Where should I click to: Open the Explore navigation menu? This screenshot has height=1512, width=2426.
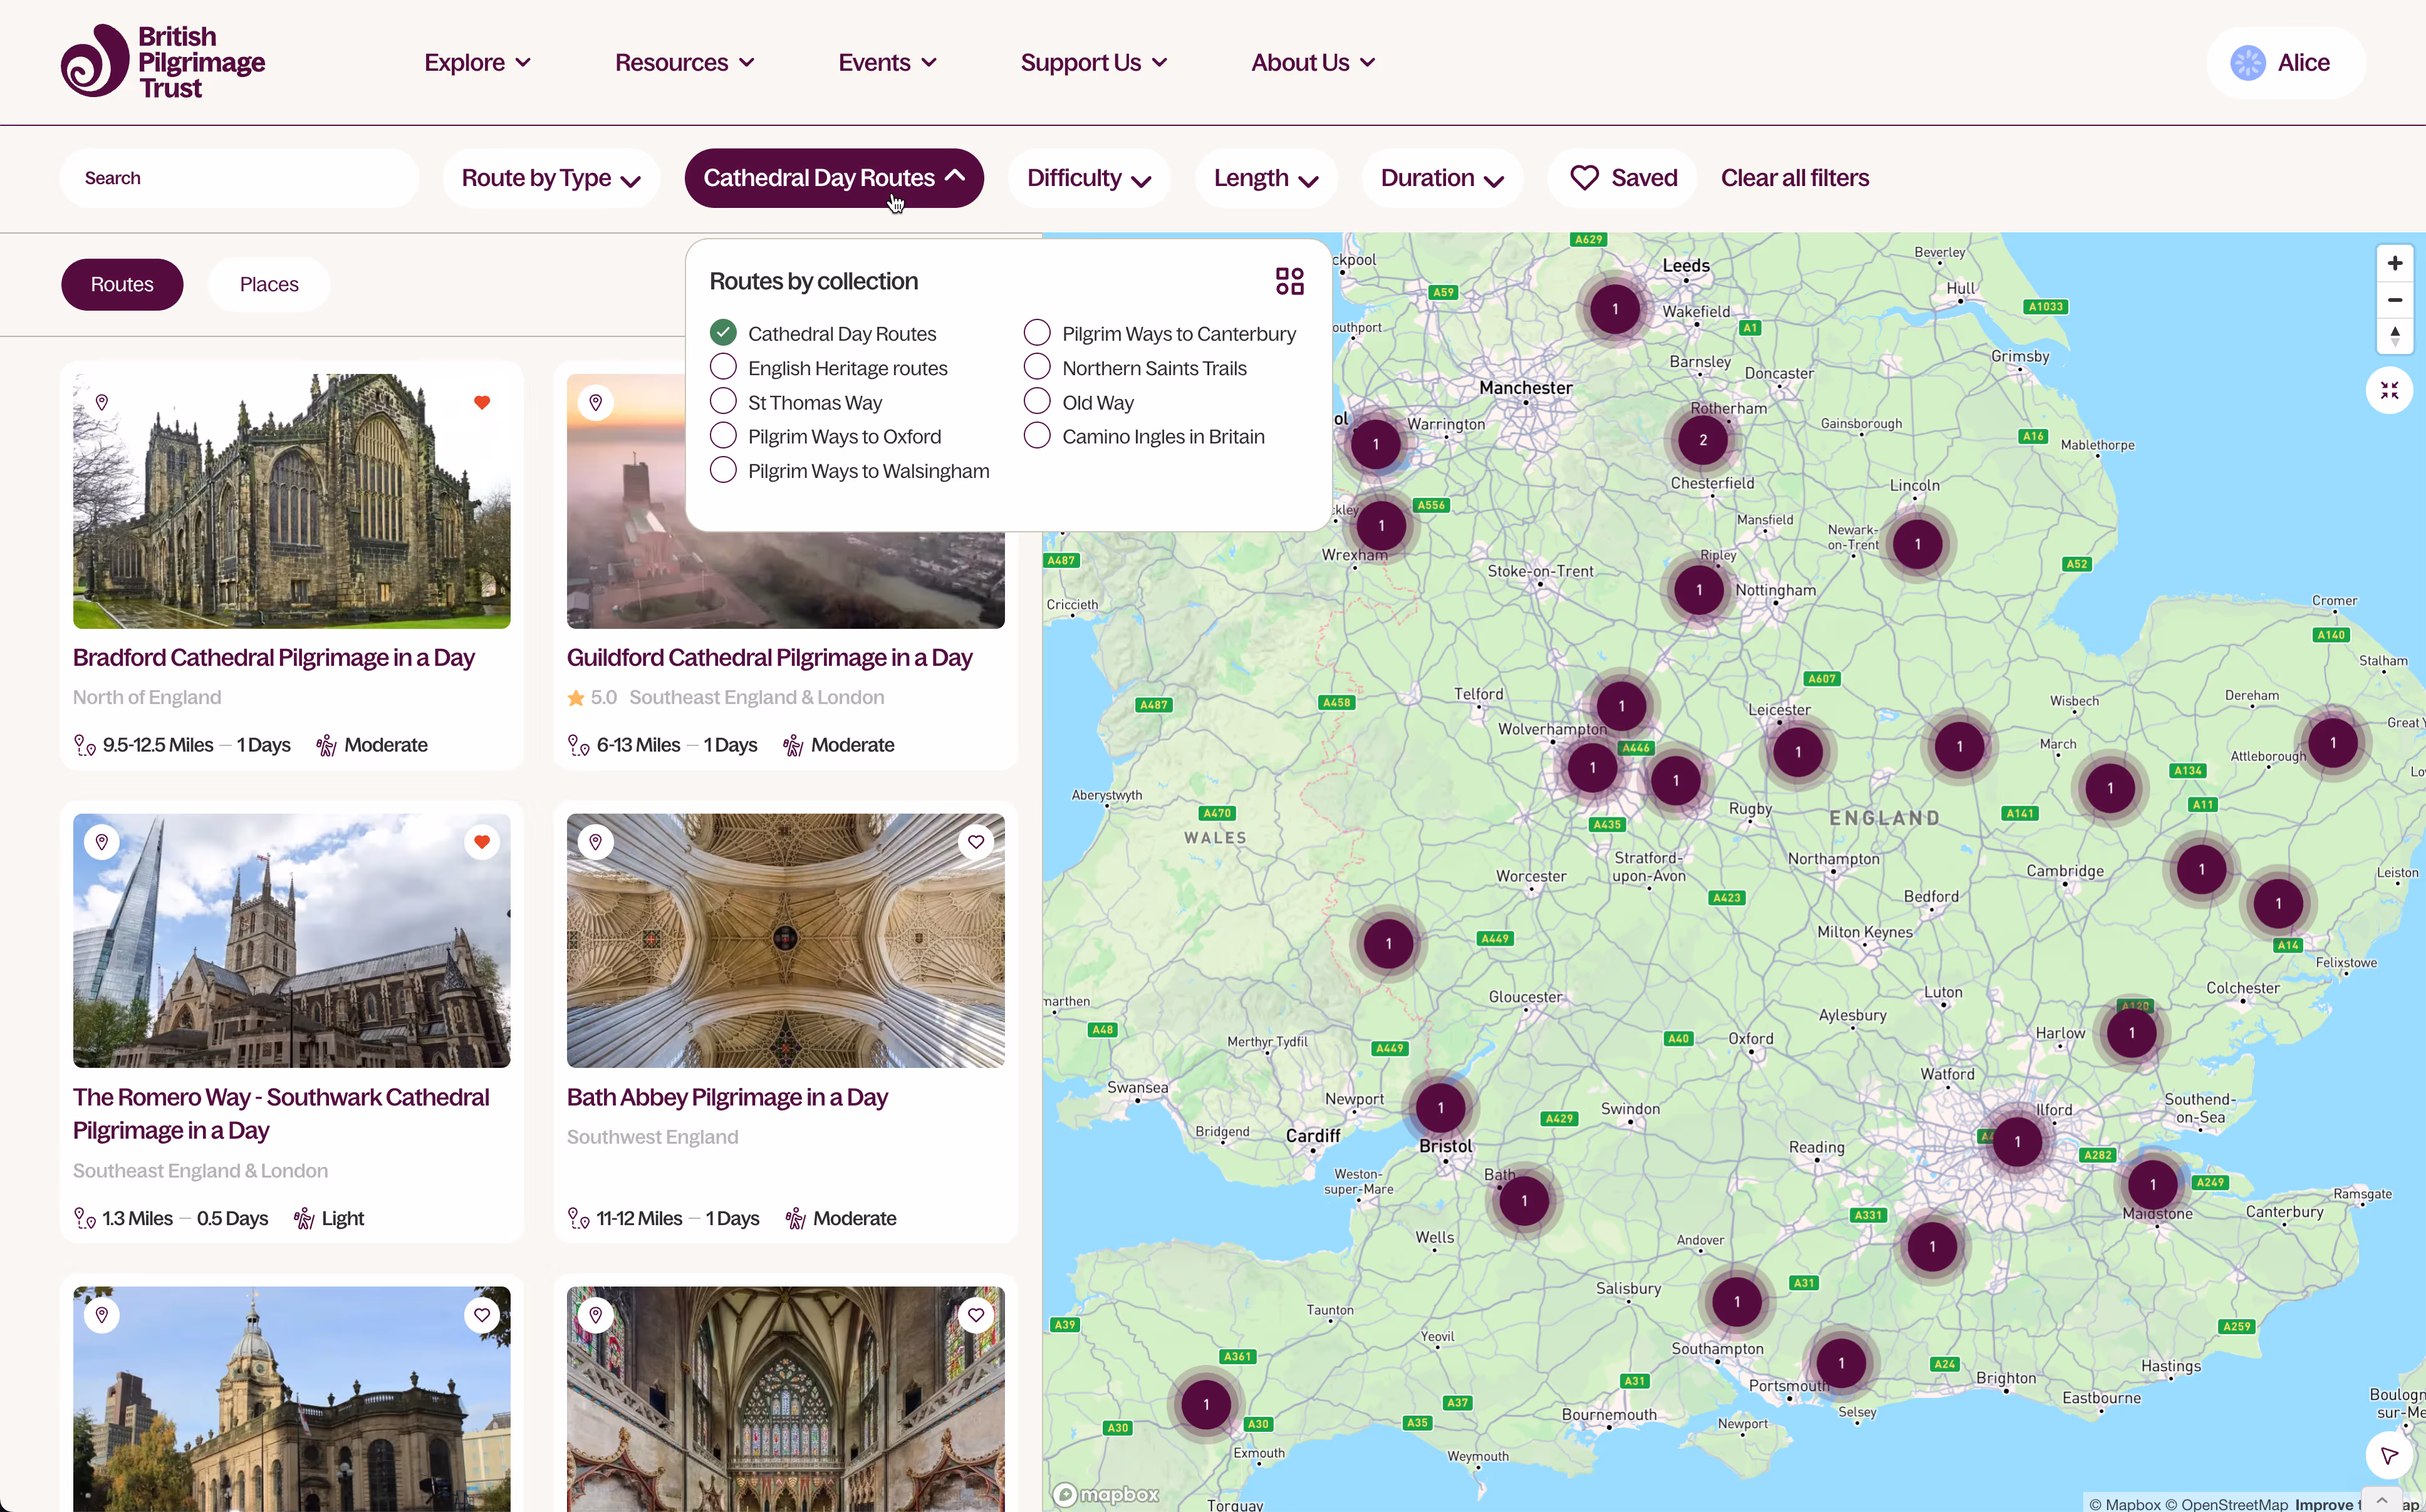(477, 63)
